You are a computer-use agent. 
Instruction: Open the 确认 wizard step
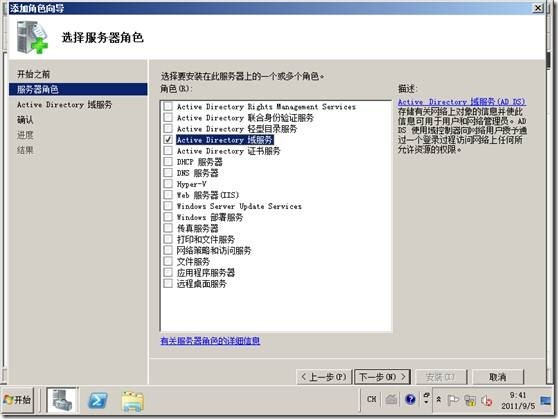coord(25,120)
